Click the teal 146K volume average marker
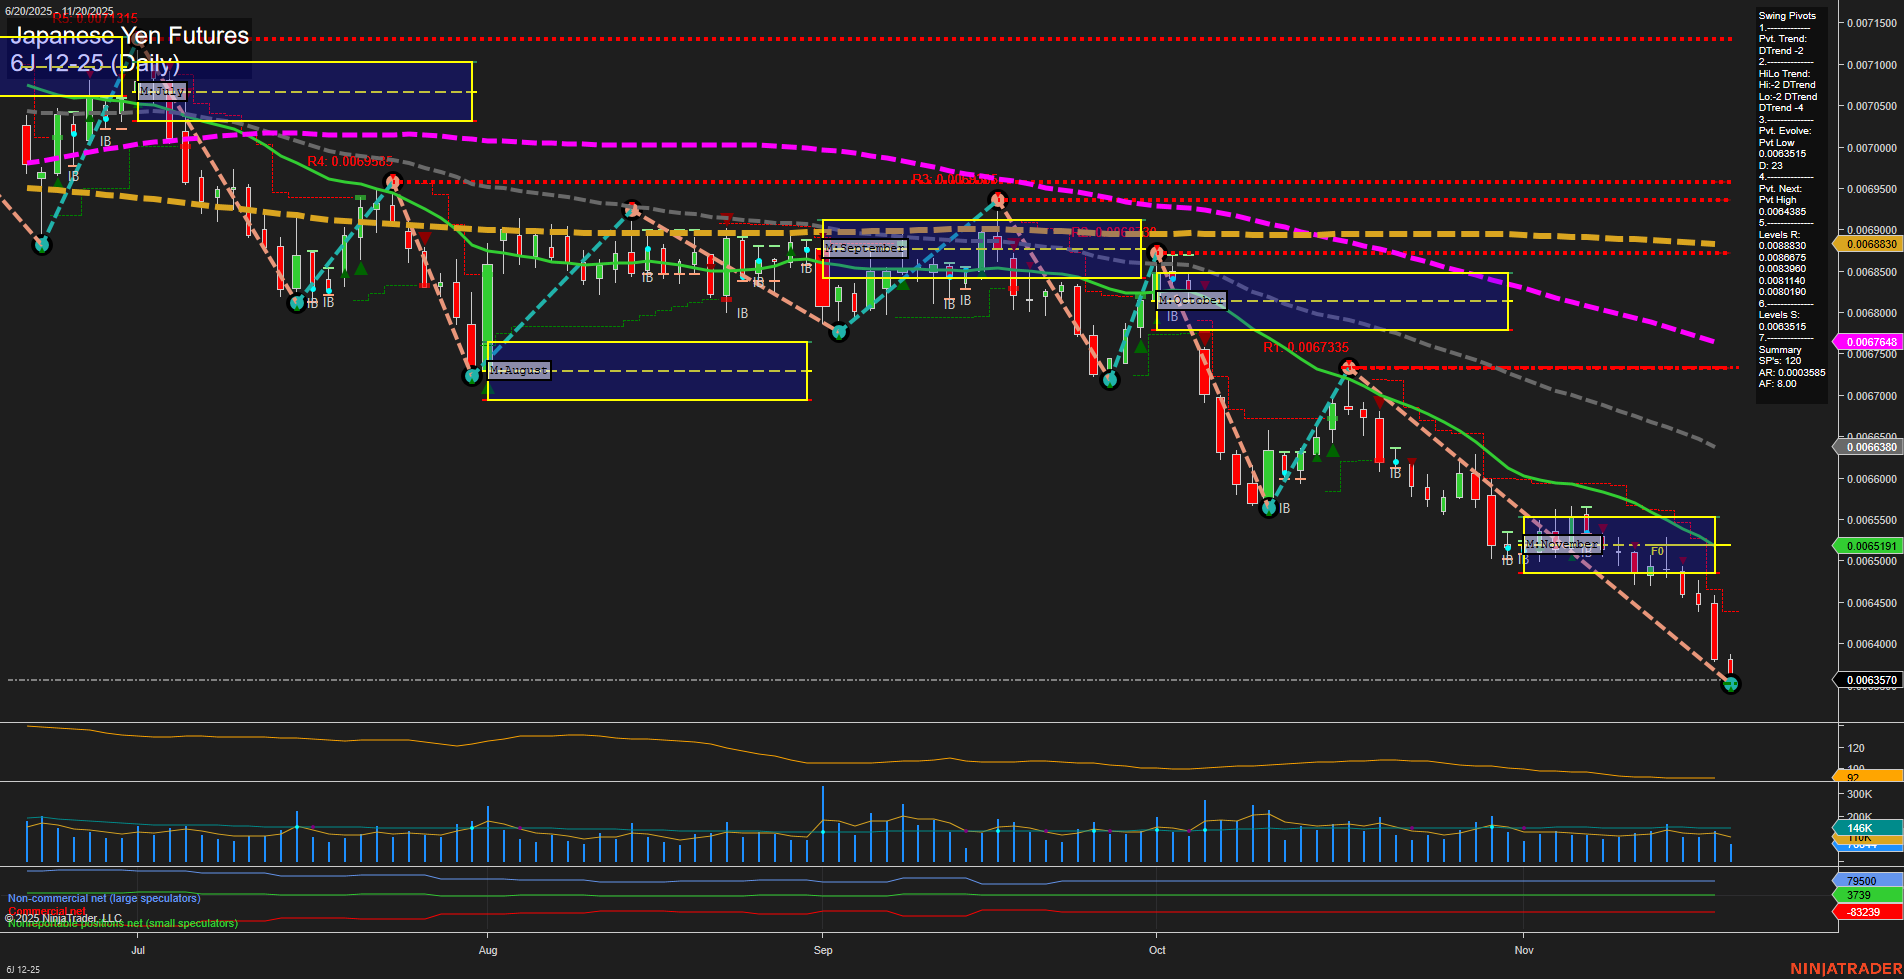 [1860, 828]
